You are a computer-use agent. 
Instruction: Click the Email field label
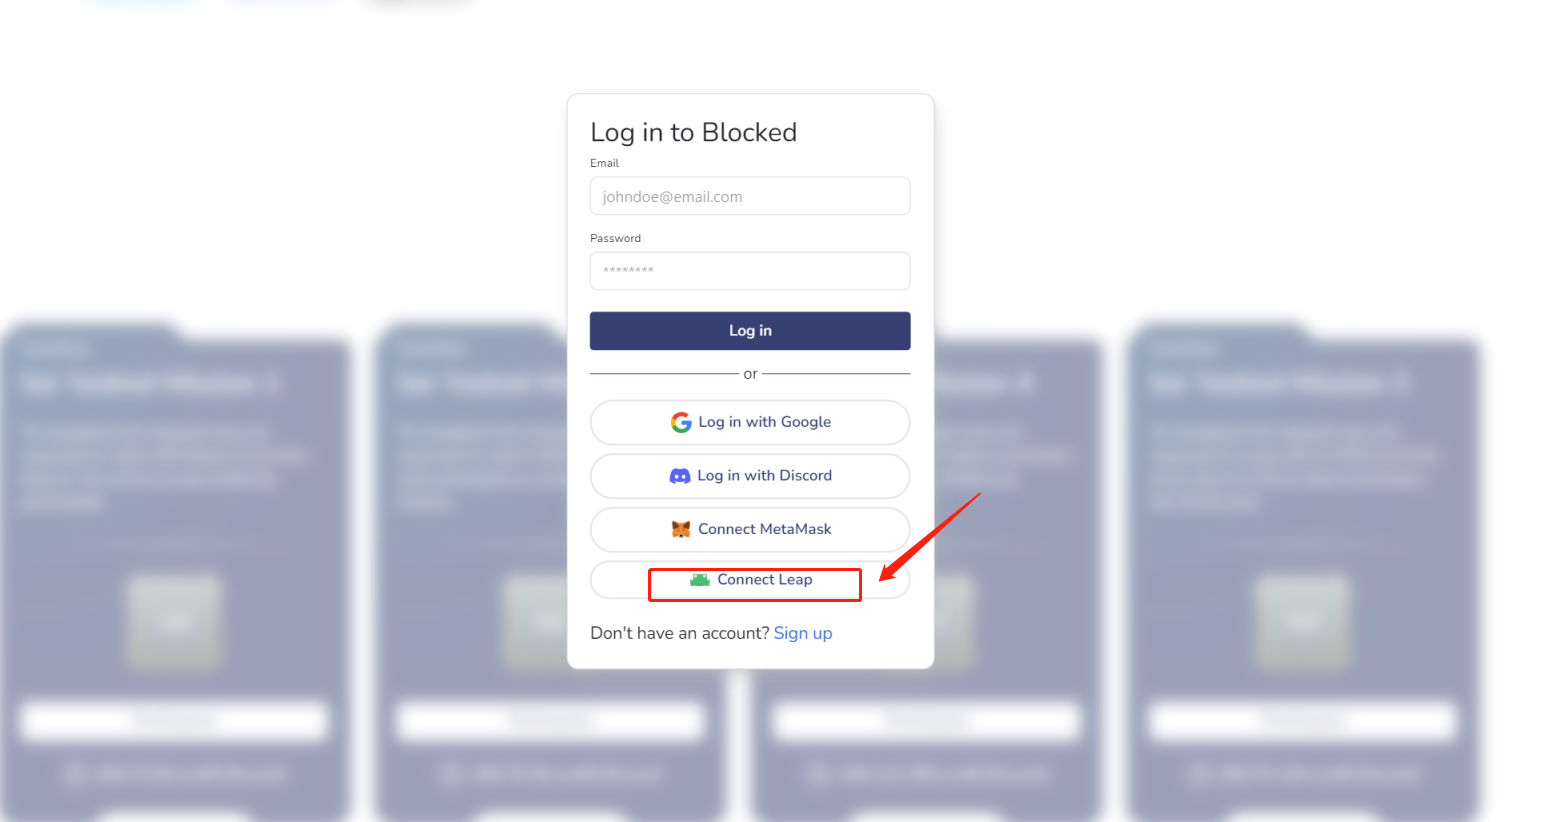point(604,163)
